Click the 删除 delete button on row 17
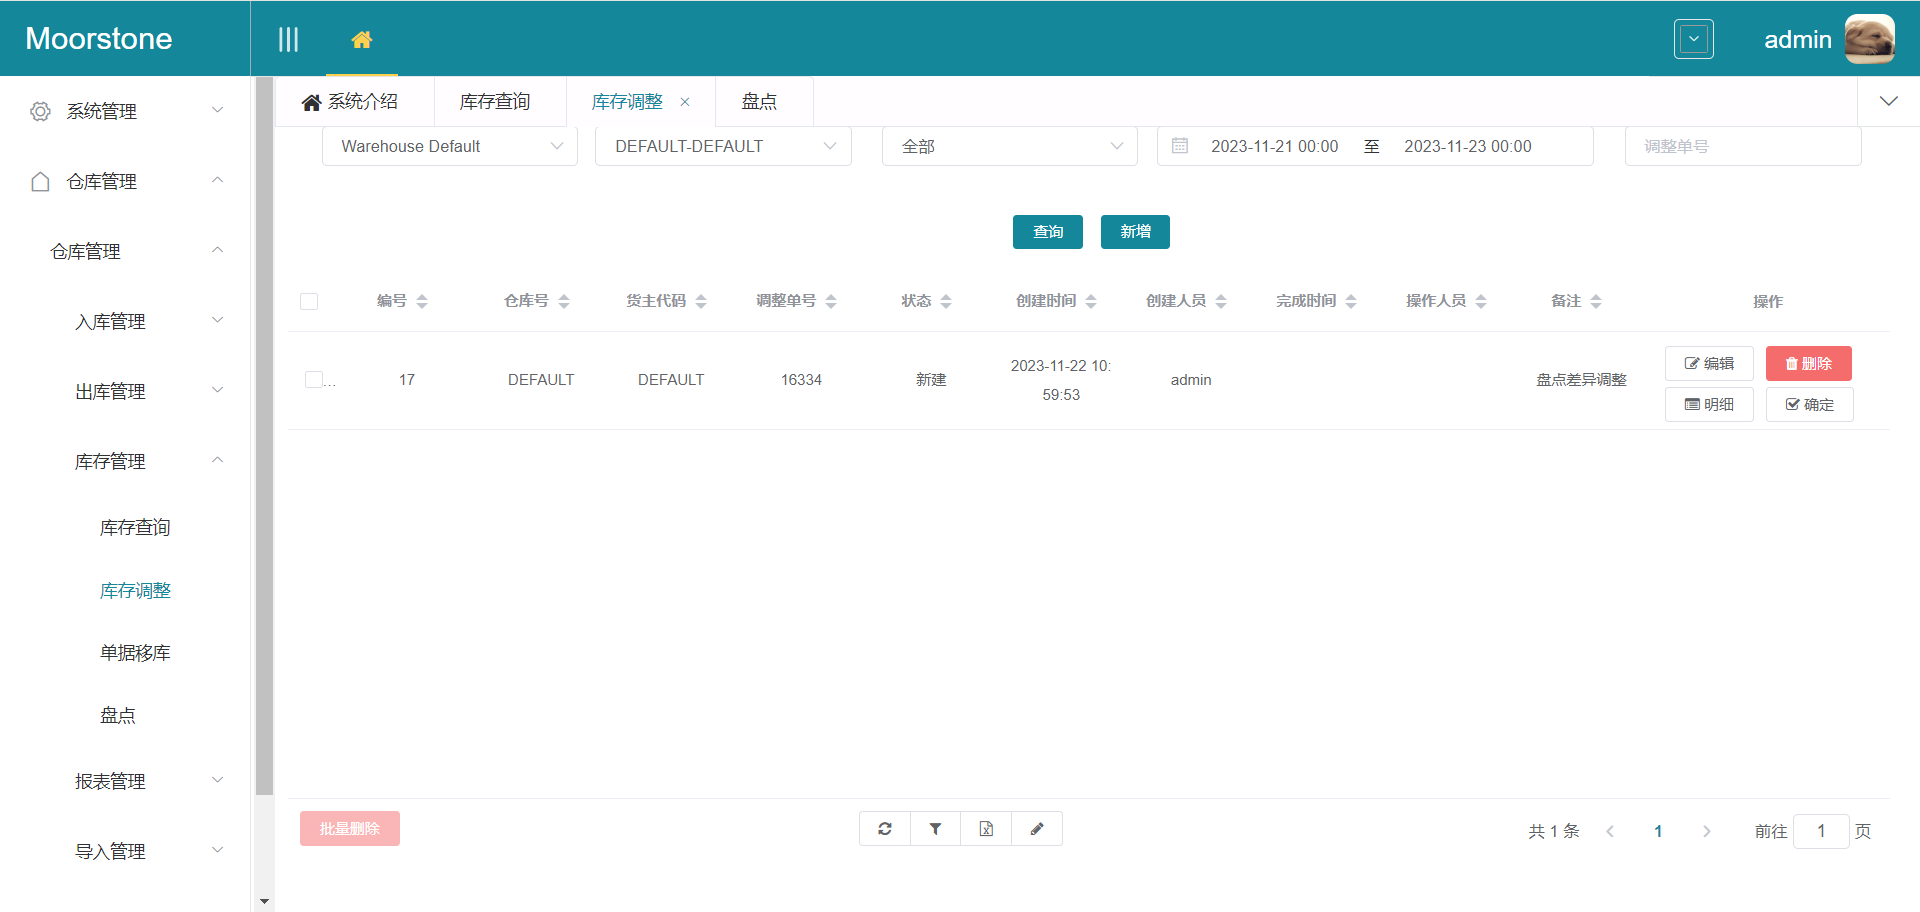 click(1808, 363)
